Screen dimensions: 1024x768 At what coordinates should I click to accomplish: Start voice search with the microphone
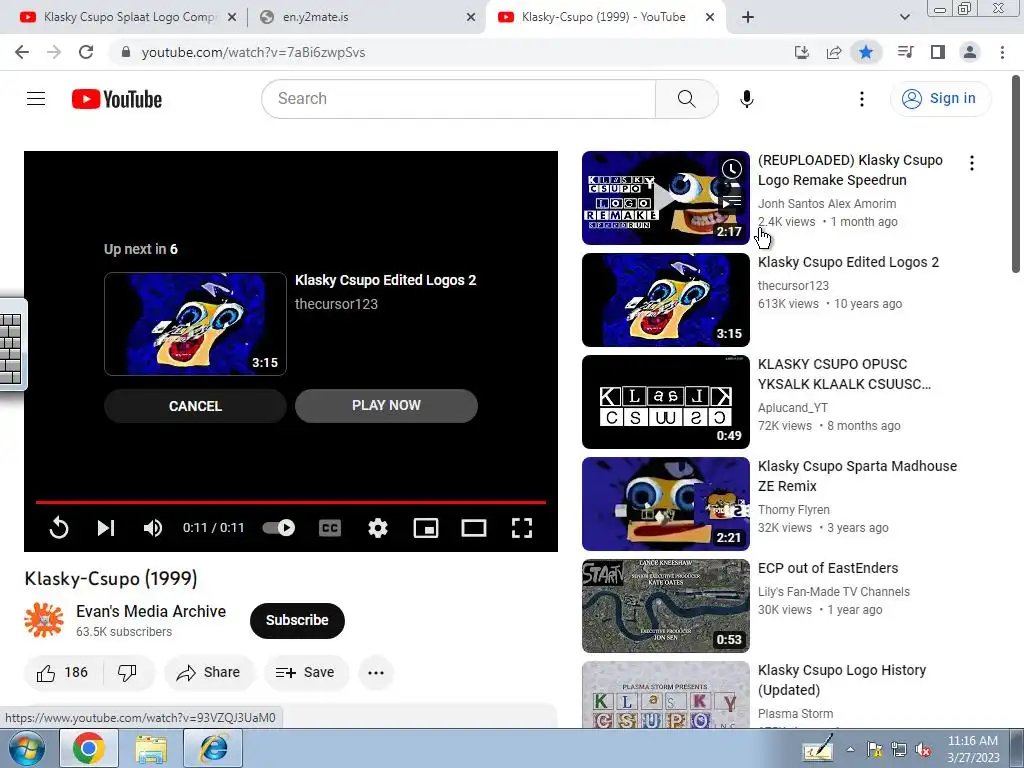coord(746,99)
